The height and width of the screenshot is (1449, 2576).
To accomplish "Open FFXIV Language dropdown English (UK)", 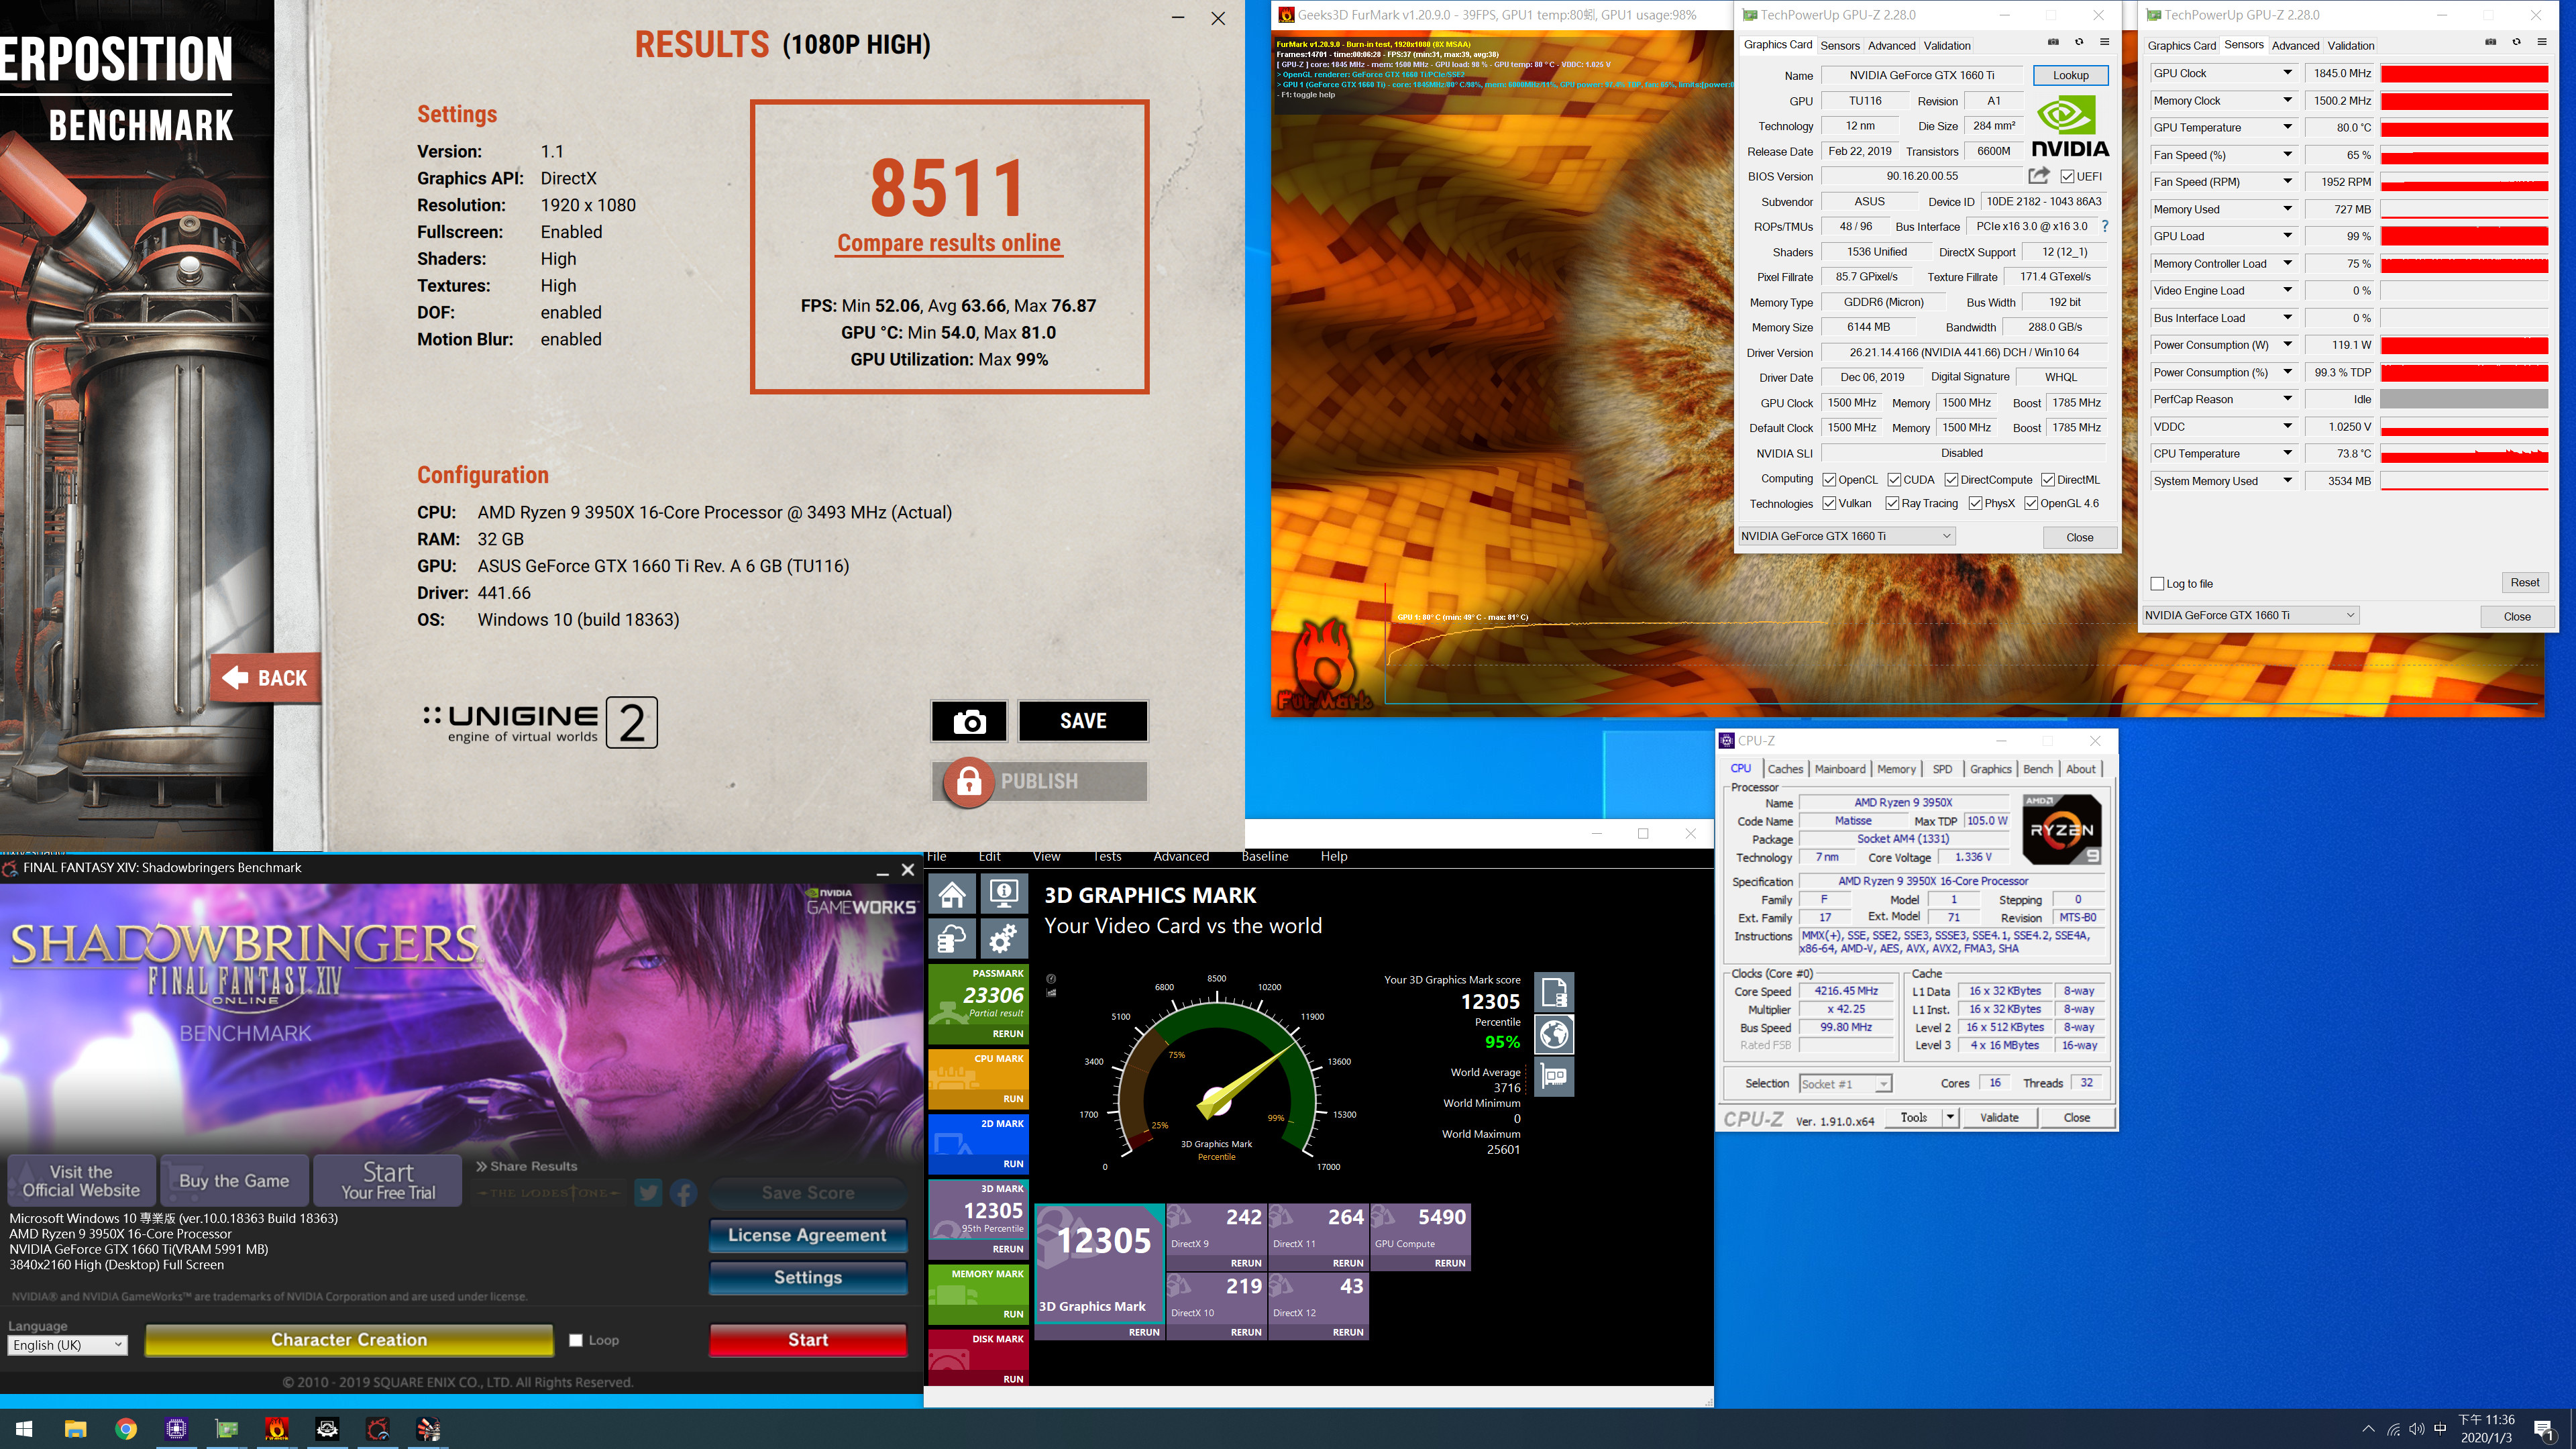I will 68,1345.
